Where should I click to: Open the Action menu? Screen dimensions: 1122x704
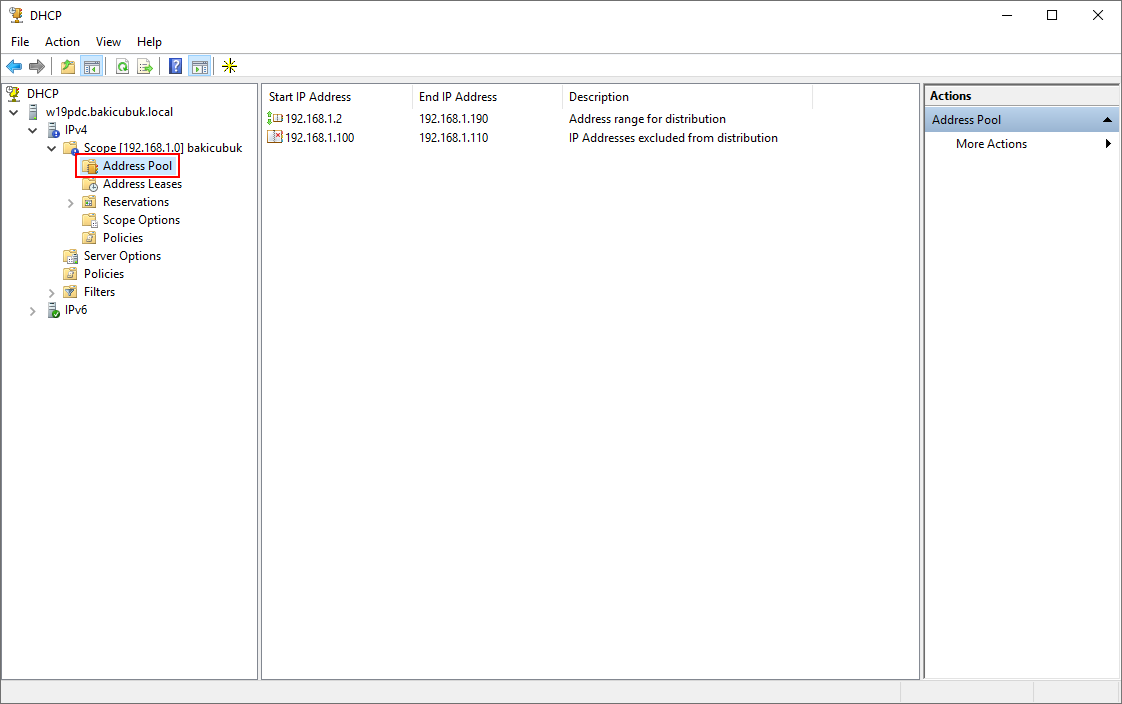click(62, 41)
